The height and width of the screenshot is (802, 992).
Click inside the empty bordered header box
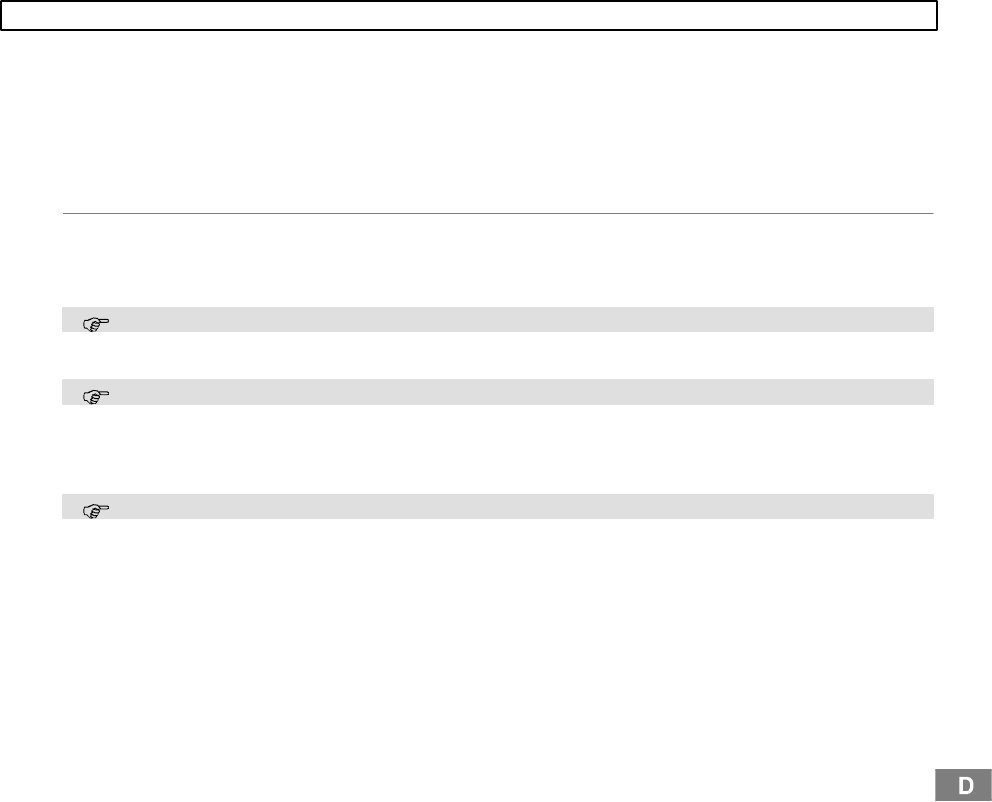point(469,16)
